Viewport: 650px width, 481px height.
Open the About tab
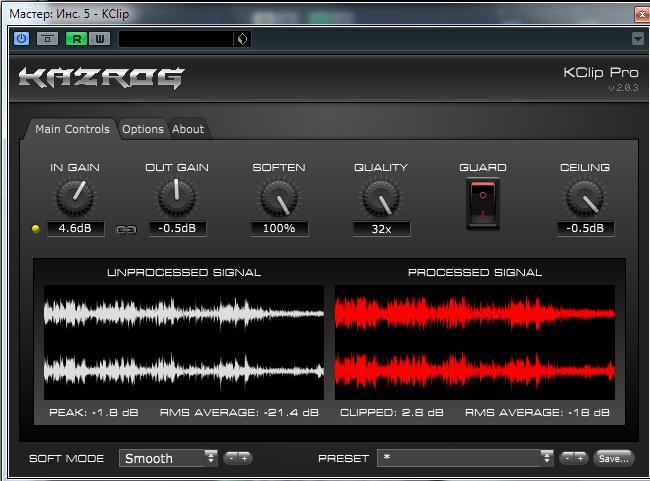tap(188, 129)
